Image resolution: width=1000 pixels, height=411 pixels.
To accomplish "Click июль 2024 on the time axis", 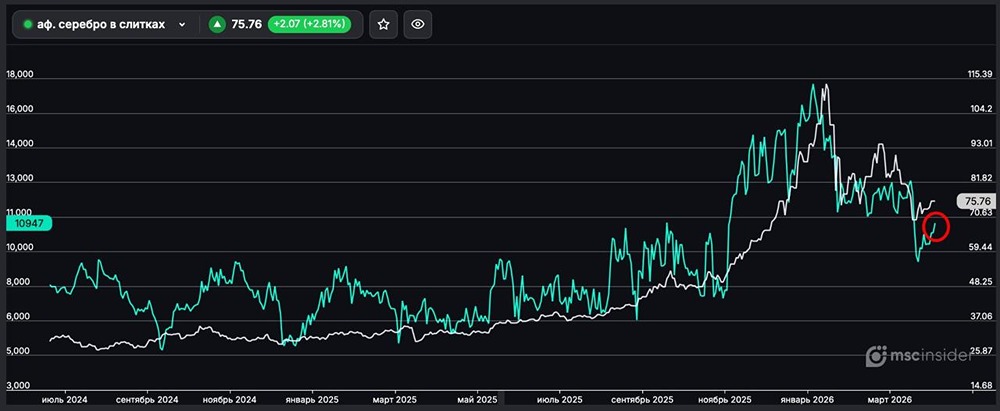I will click(x=64, y=398).
